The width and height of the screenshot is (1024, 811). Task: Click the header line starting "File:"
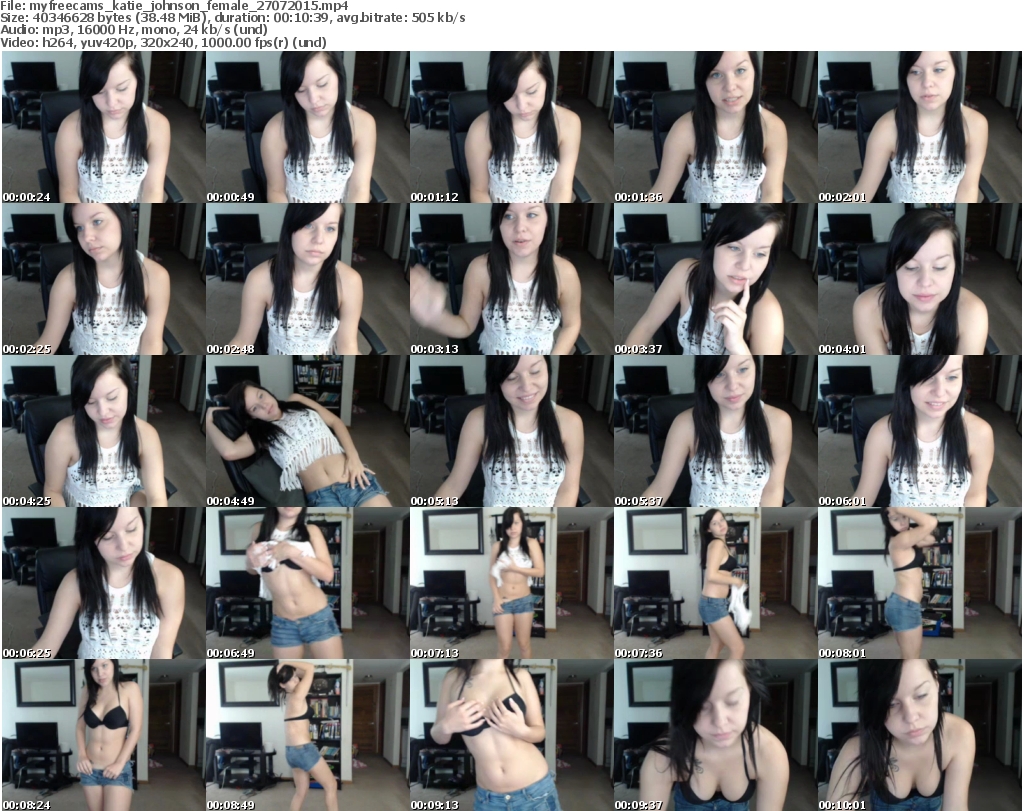click(x=174, y=6)
